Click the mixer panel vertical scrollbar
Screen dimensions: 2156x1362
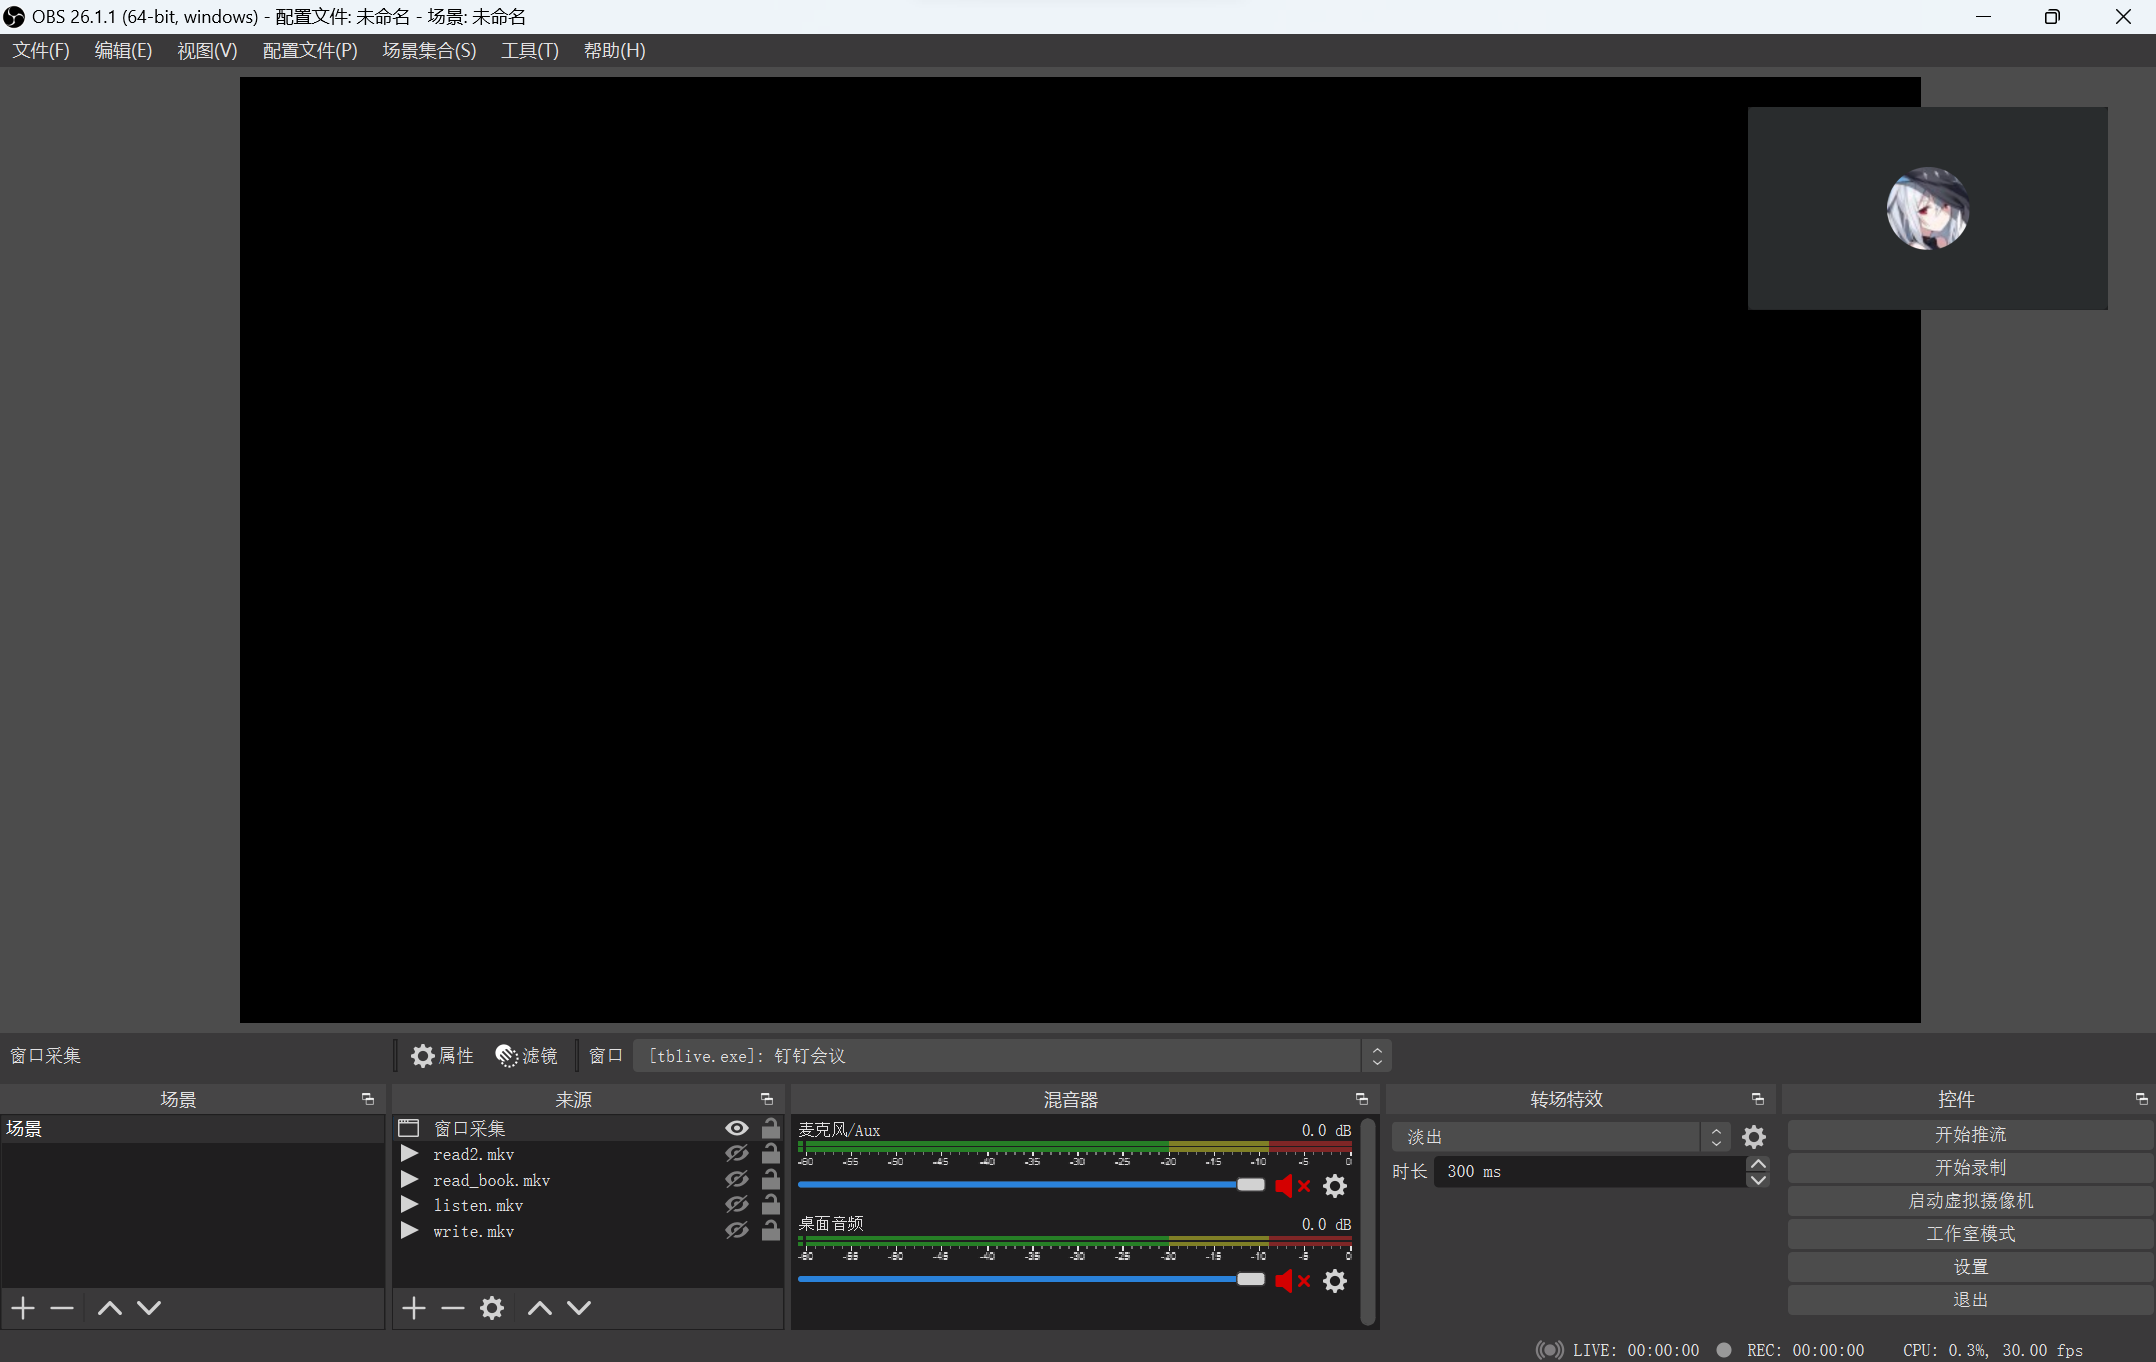pyautogui.click(x=1368, y=1222)
